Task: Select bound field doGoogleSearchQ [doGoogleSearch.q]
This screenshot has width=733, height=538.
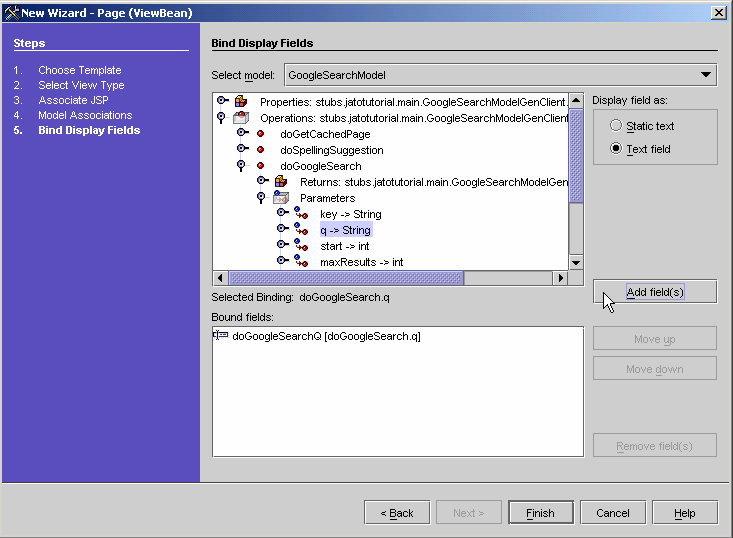Action: click(x=326, y=336)
